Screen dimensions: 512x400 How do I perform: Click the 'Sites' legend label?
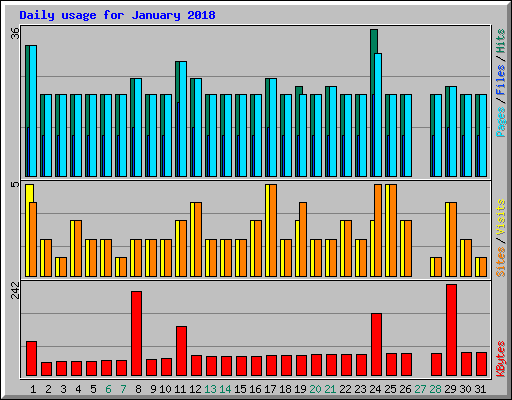pyautogui.click(x=501, y=262)
